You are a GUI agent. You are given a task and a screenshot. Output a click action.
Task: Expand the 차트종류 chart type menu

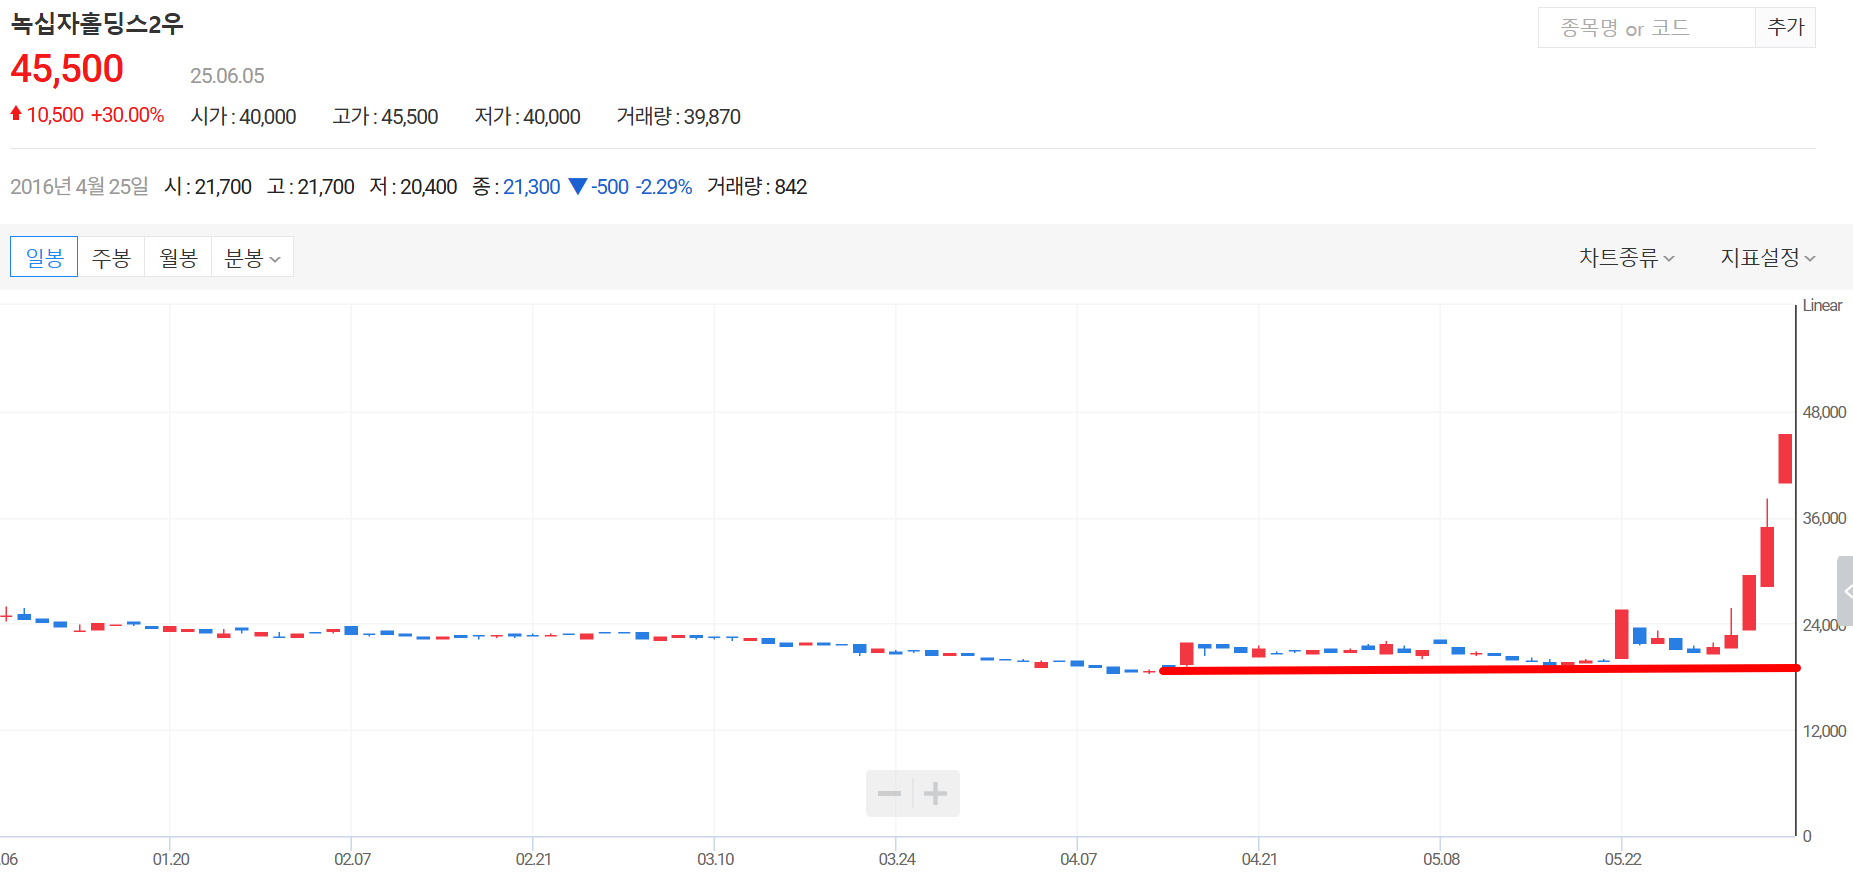(x=1626, y=257)
